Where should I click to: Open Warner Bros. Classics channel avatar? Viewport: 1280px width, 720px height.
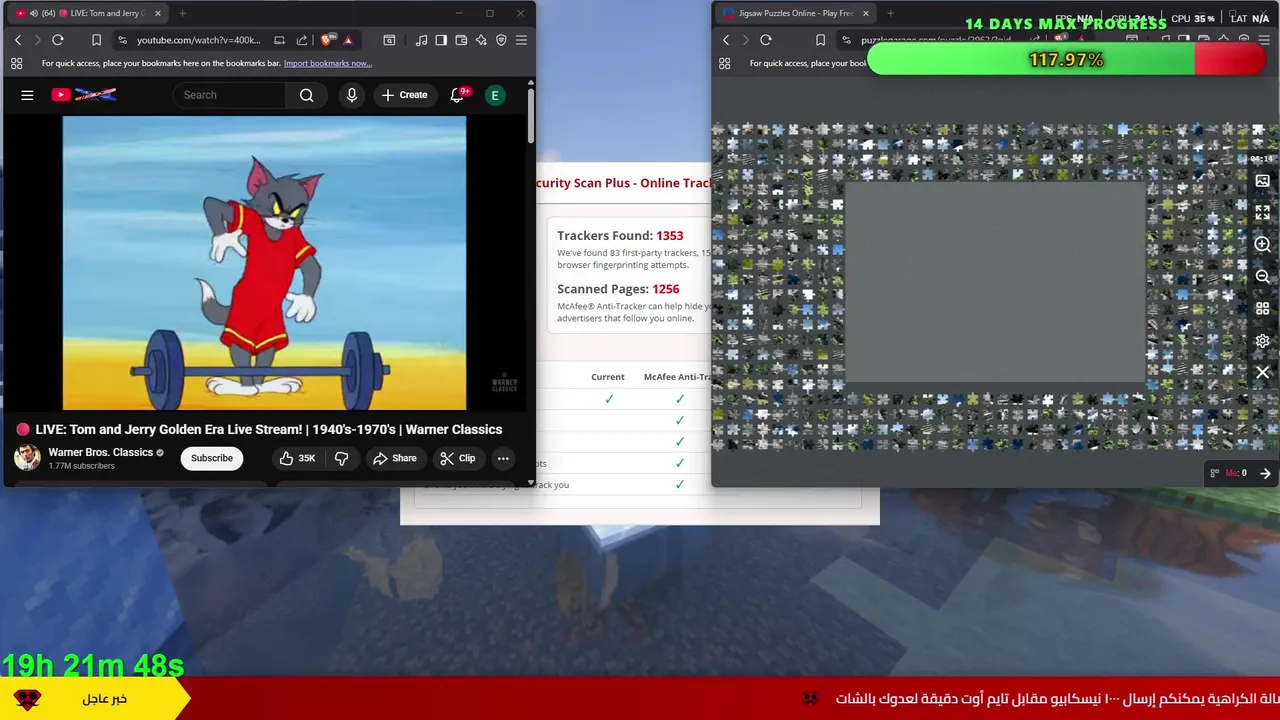tap(27, 458)
